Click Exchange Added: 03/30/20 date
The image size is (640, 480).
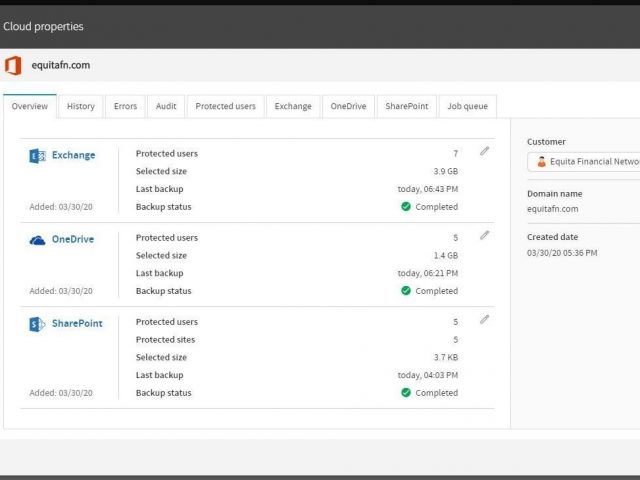[x=61, y=207]
